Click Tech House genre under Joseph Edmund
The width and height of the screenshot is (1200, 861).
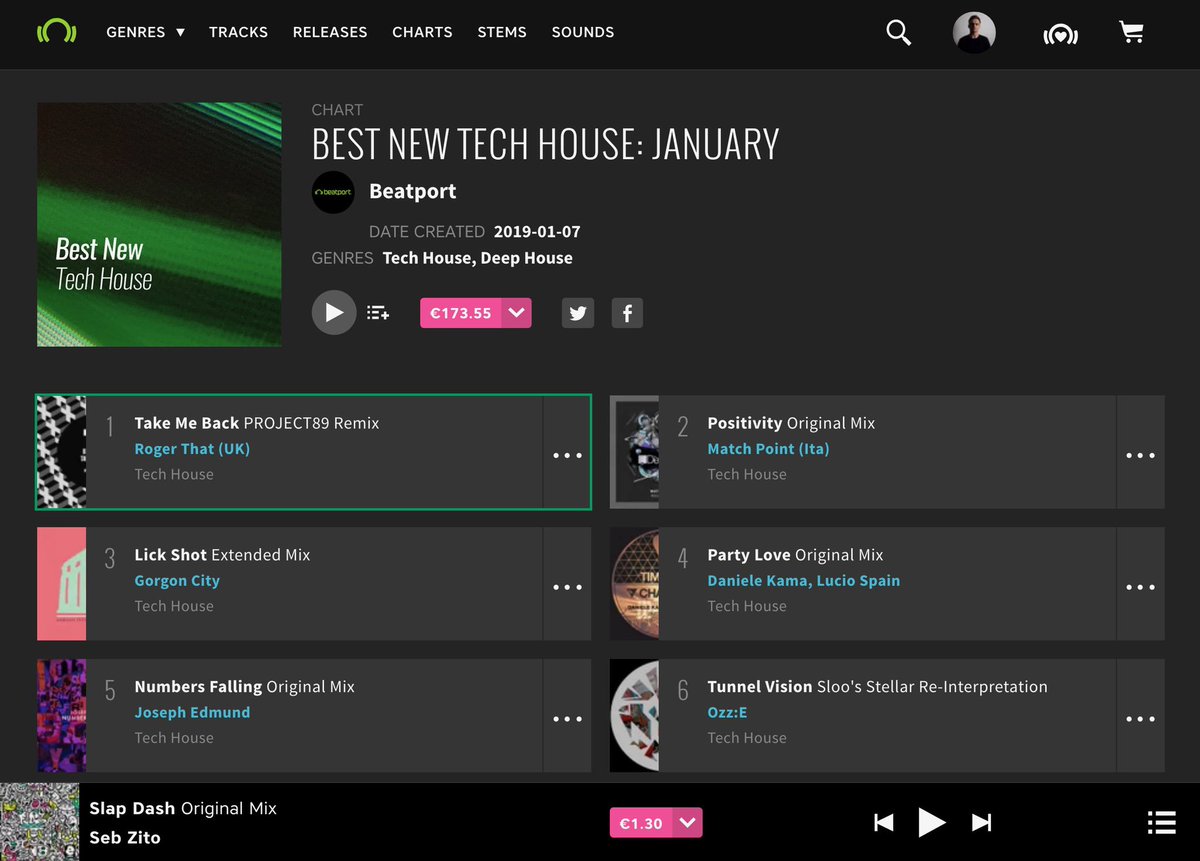174,738
